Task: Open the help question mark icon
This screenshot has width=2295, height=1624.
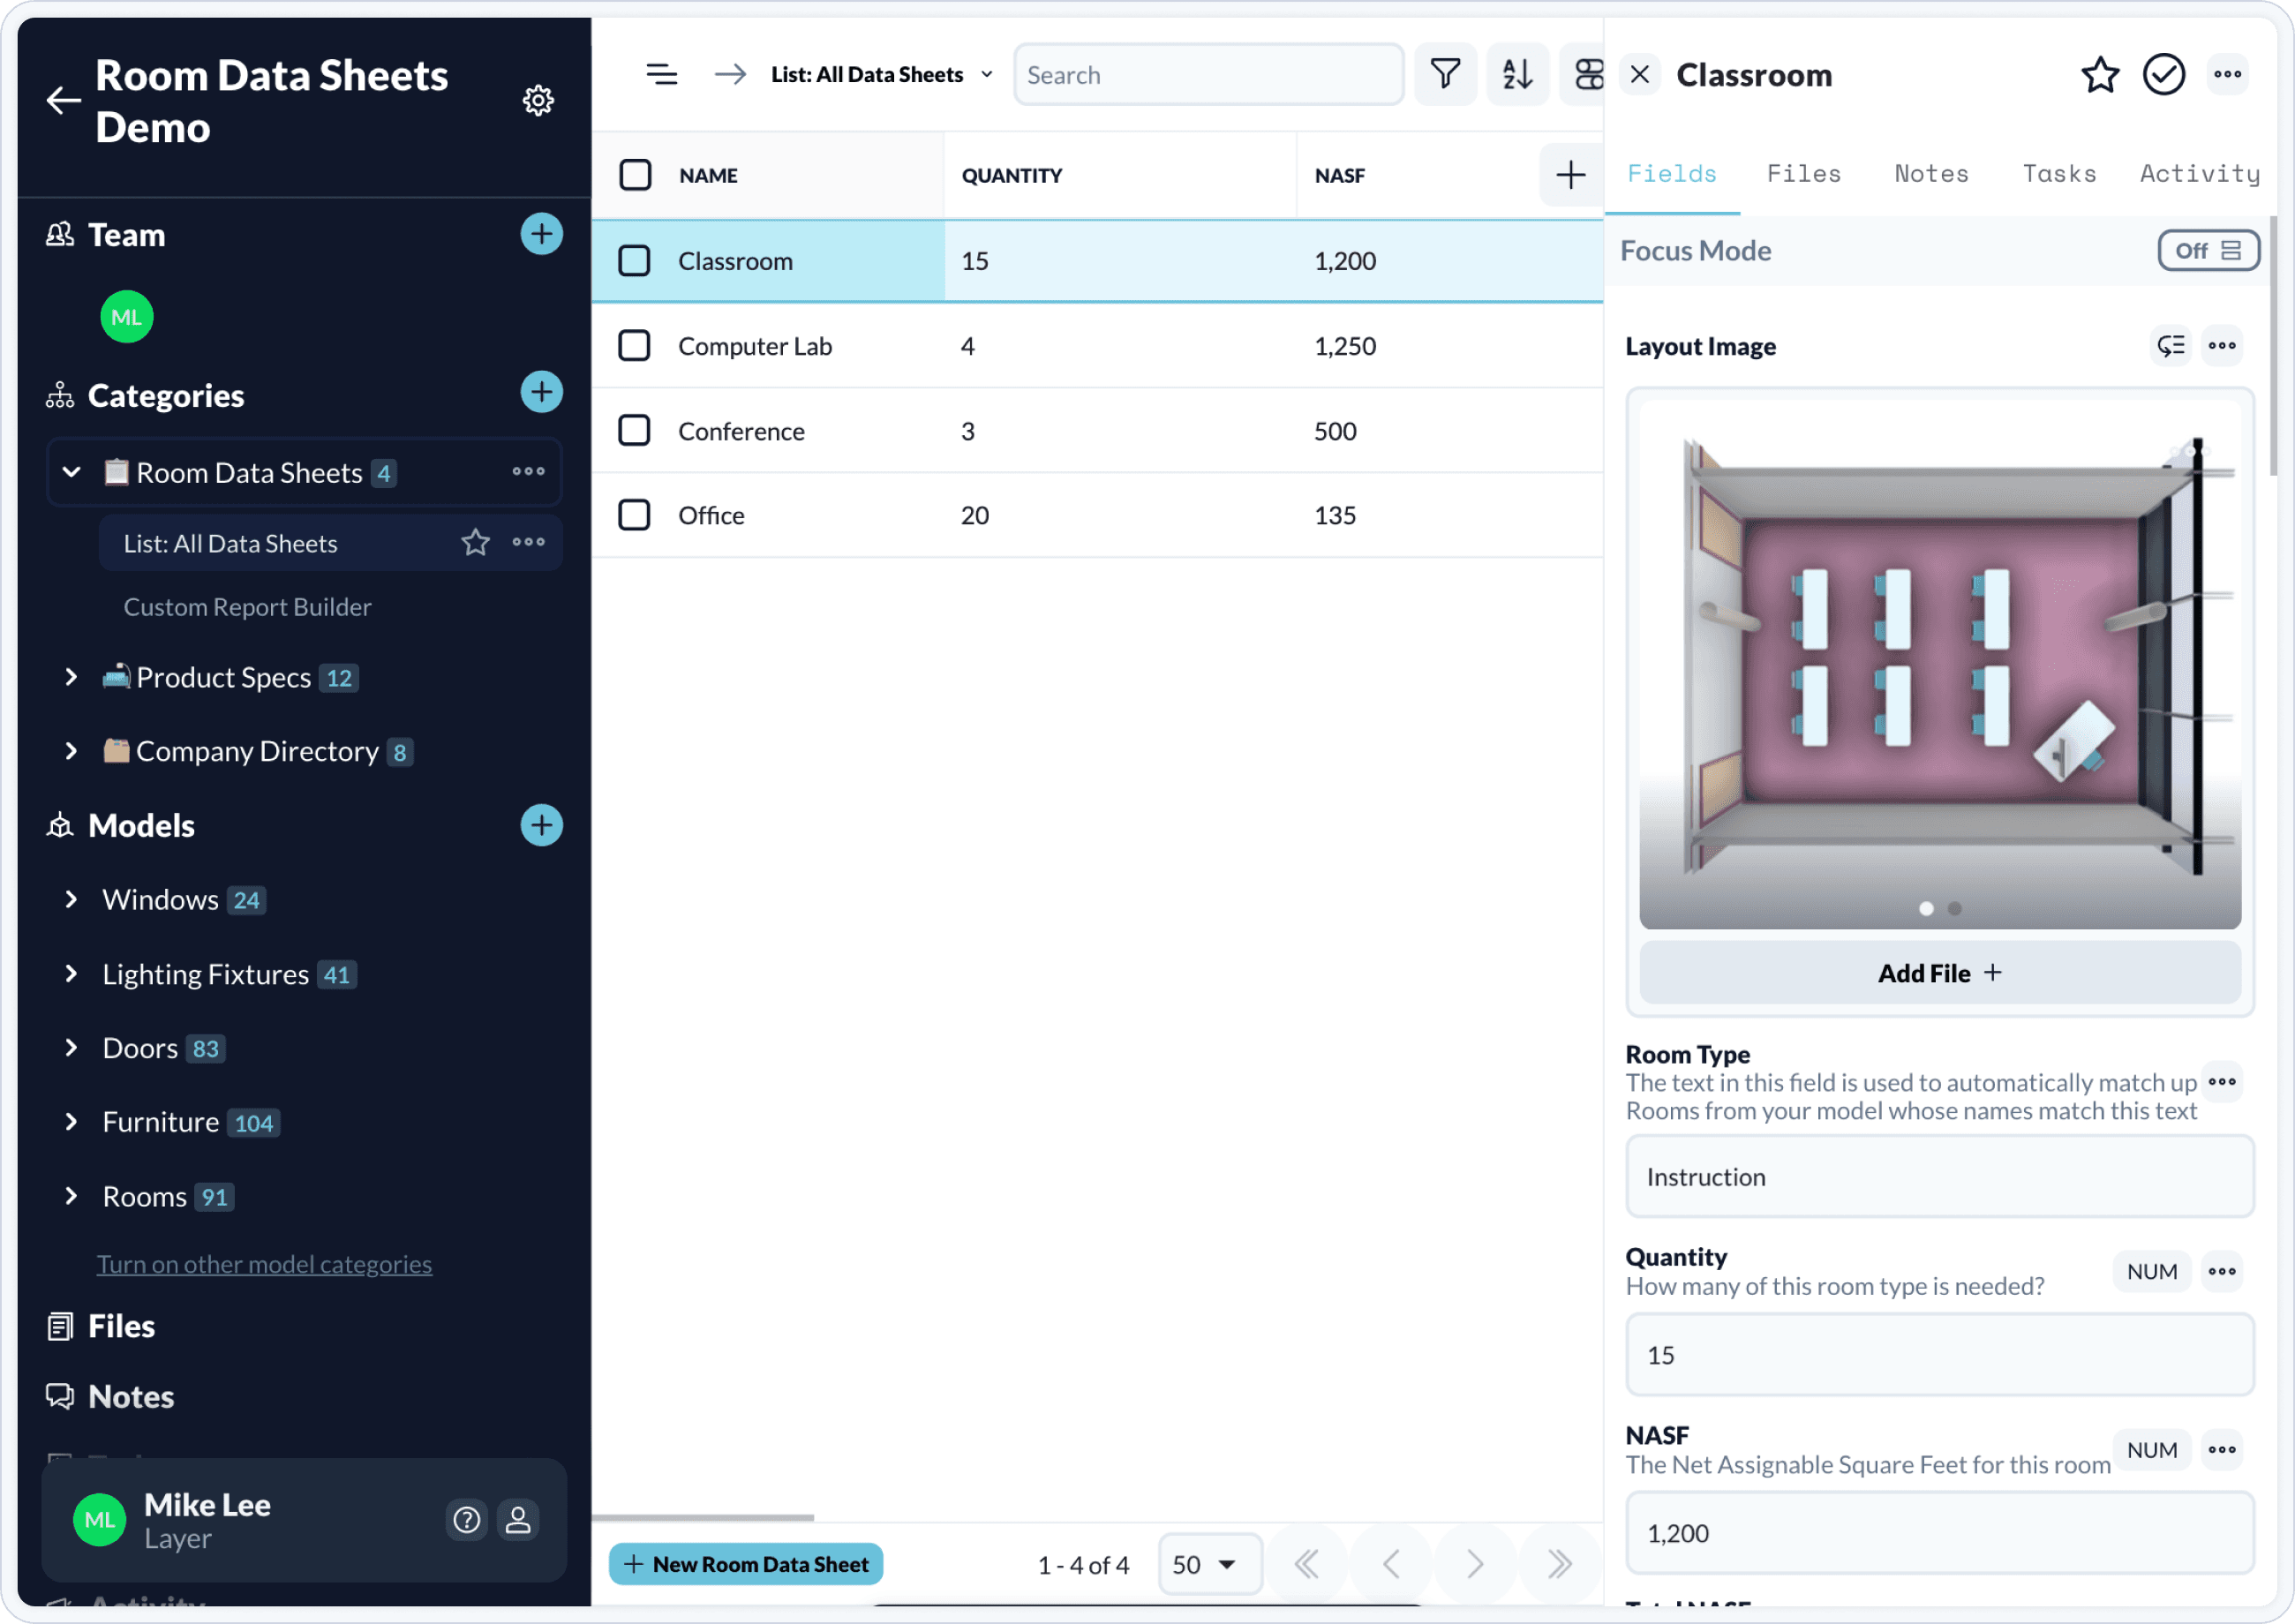Action: [466, 1520]
